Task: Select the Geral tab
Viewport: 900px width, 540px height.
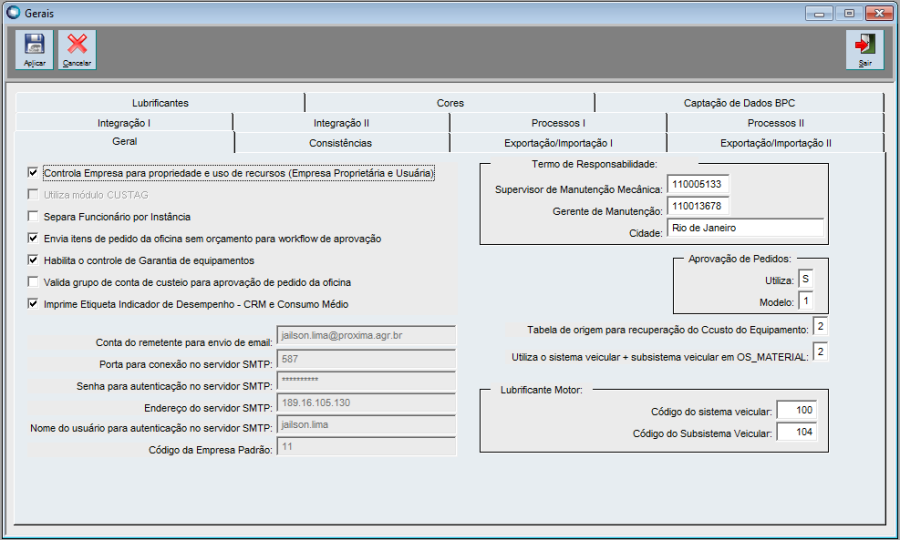Action: (x=125, y=141)
